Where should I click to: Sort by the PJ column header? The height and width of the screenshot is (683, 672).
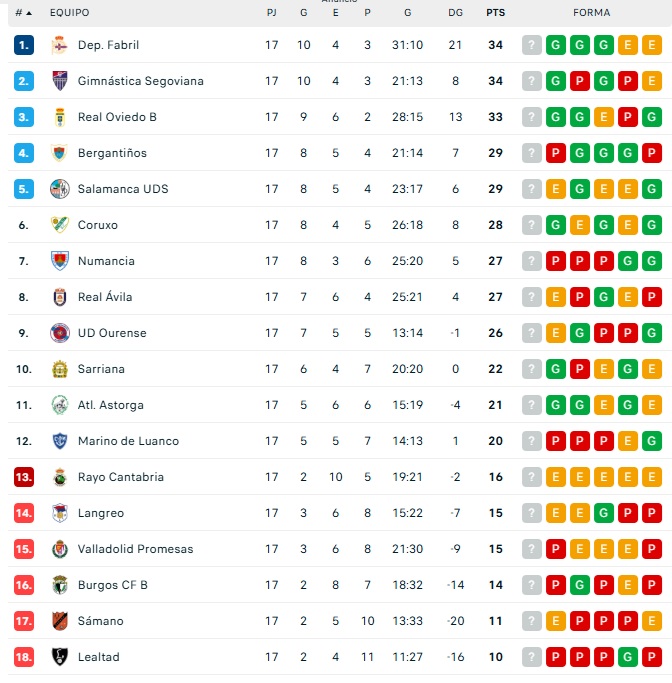(272, 13)
